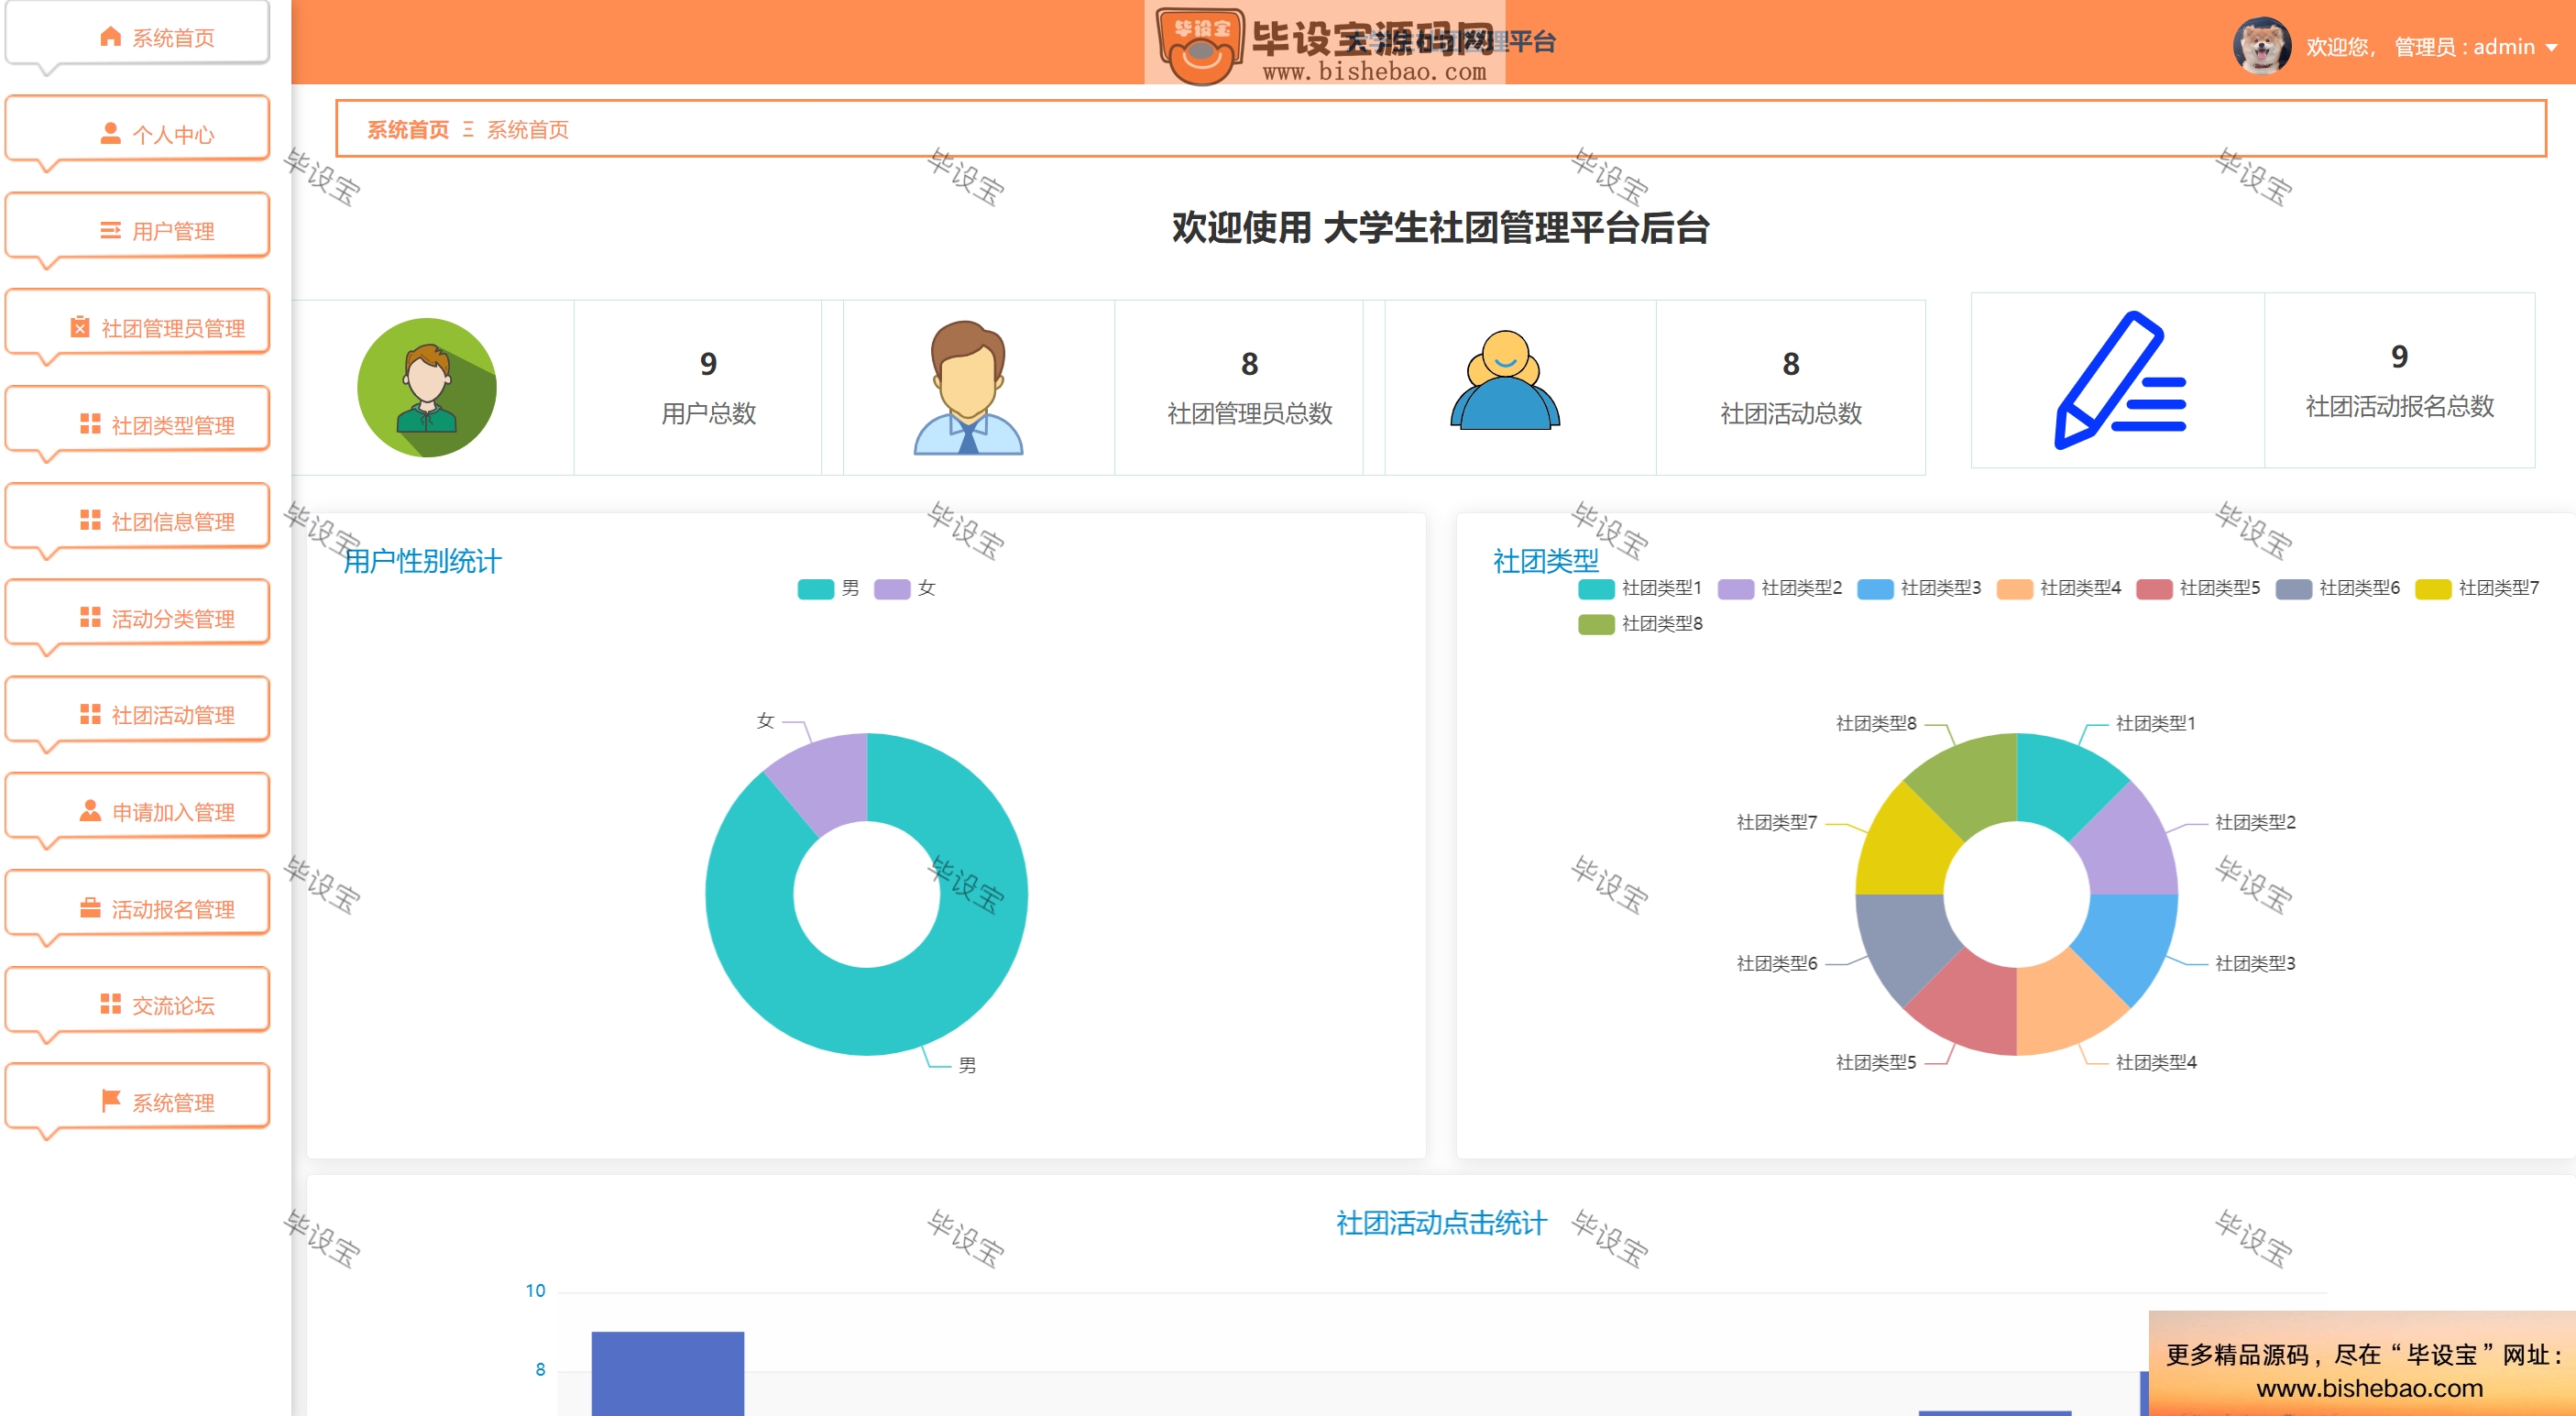Click the person icon beside 申请加入管理
The height and width of the screenshot is (1416, 2576).
point(90,811)
